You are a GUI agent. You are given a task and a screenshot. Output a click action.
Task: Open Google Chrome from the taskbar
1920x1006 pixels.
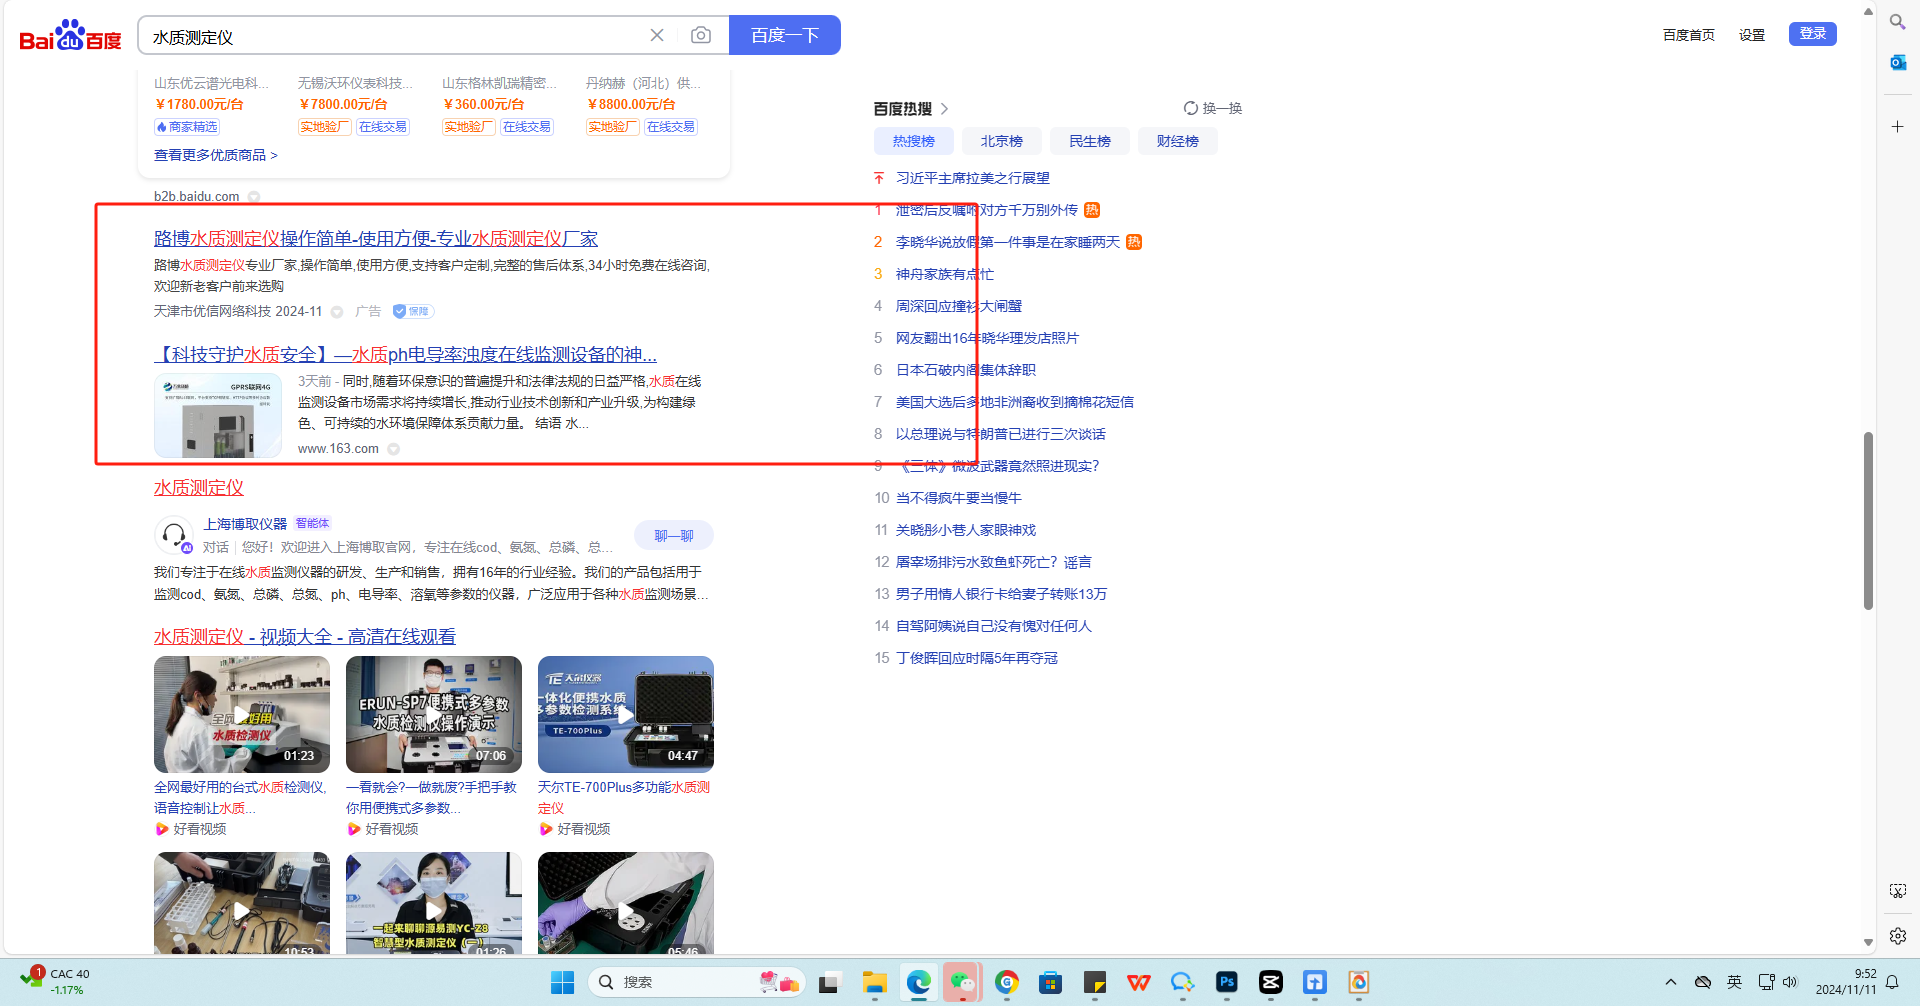(x=1007, y=982)
